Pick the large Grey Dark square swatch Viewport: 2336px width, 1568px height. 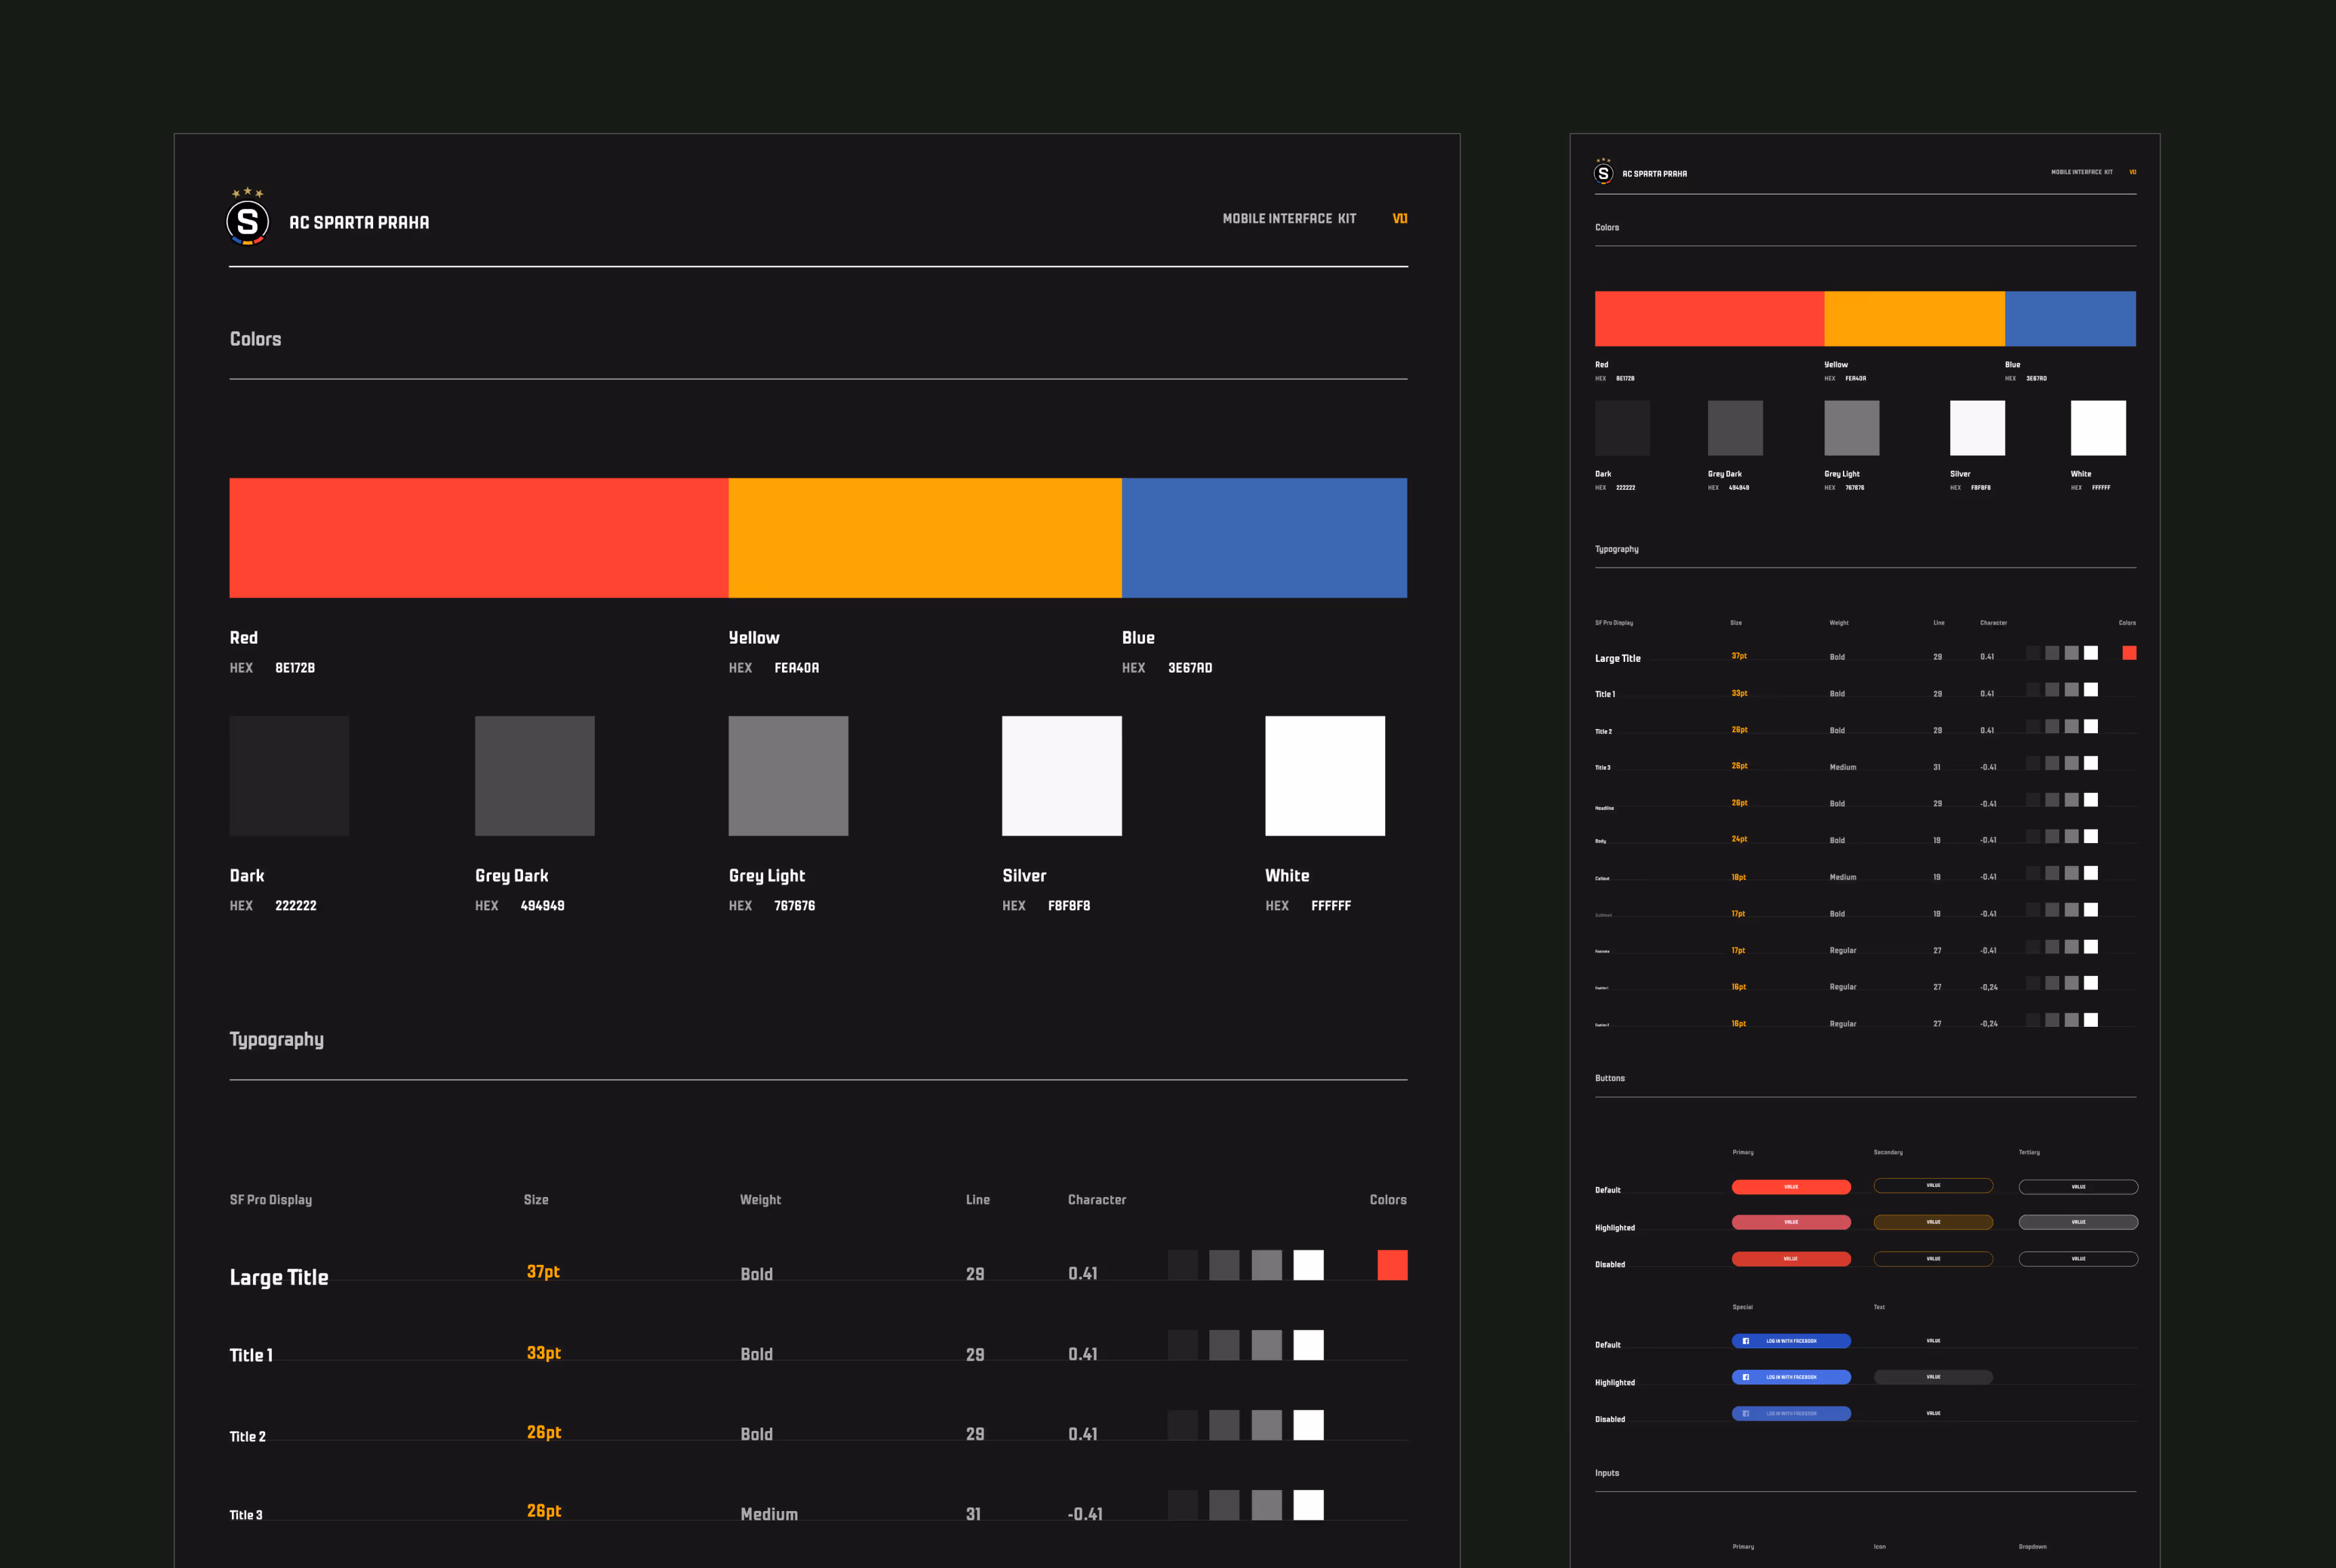click(534, 775)
